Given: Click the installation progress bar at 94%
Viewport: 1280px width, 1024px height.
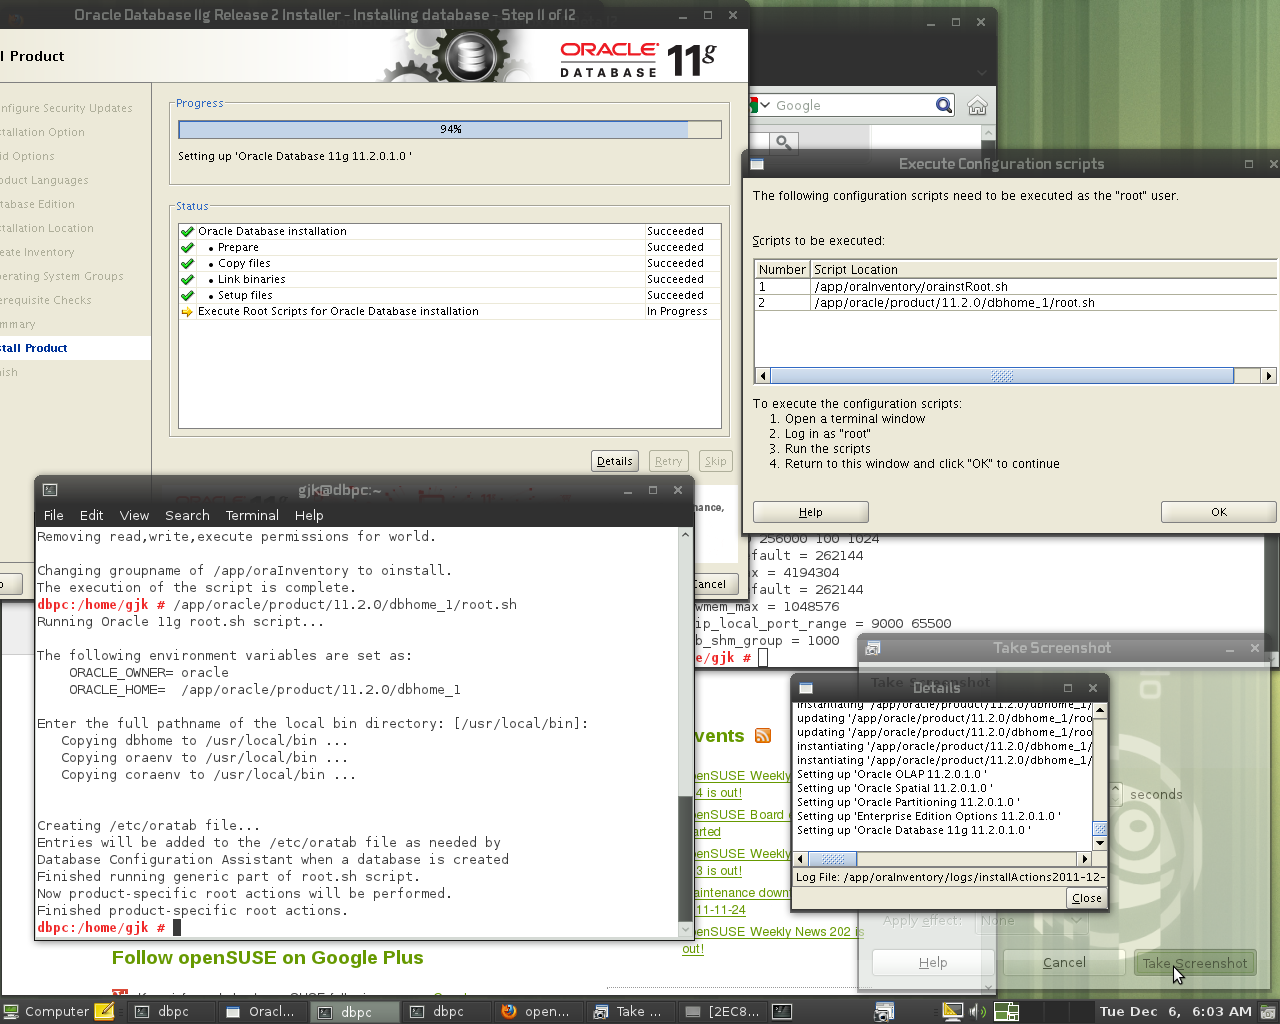Looking at the screenshot, I should (x=450, y=129).
